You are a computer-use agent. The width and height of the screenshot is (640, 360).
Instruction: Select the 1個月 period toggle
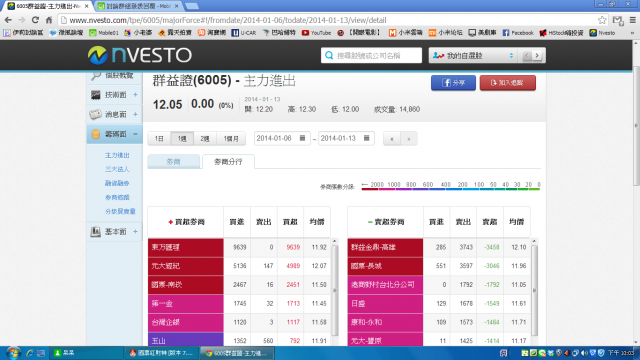(231, 139)
